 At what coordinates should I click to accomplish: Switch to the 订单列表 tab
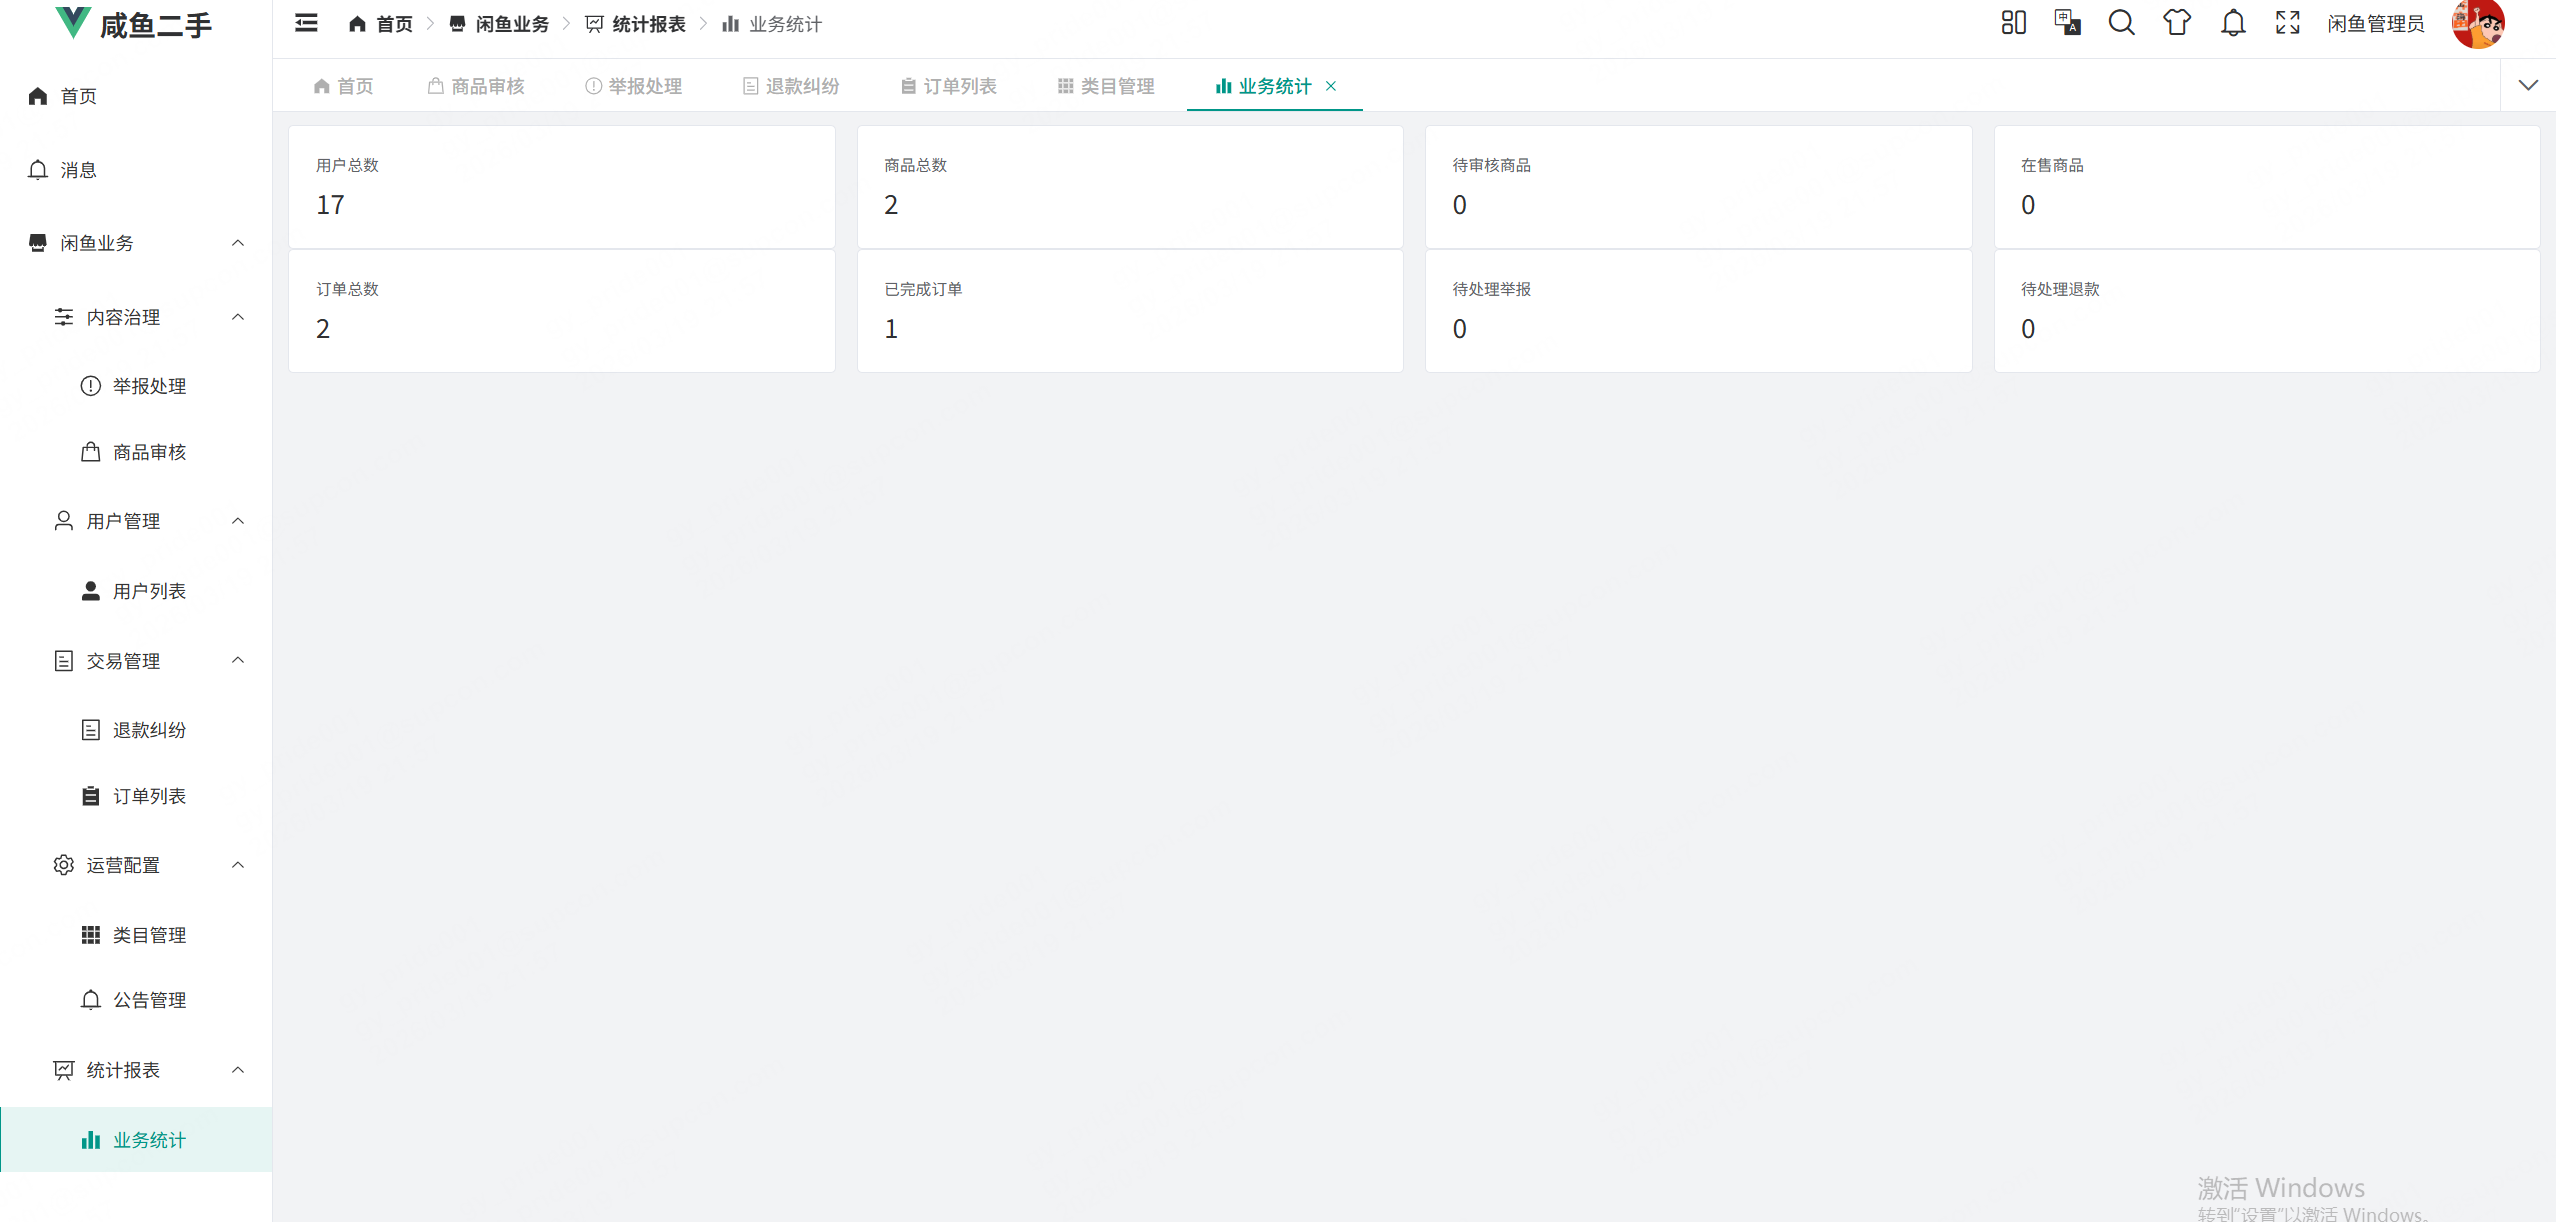pos(947,86)
